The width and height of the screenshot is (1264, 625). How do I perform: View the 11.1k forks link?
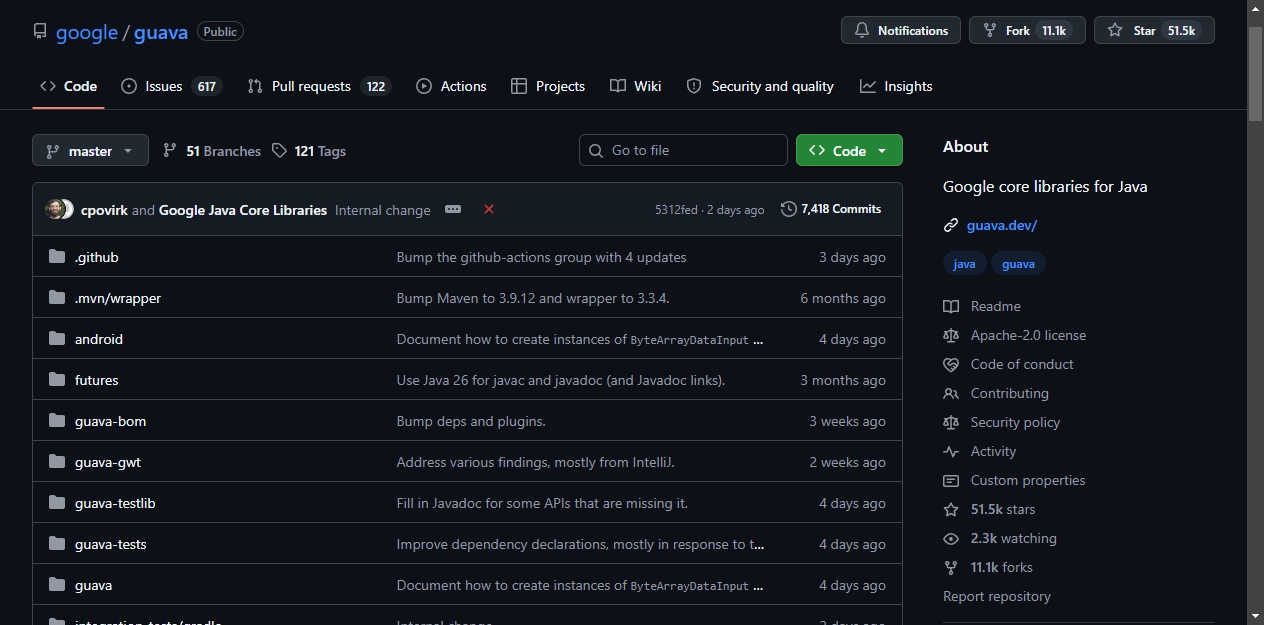(988, 567)
